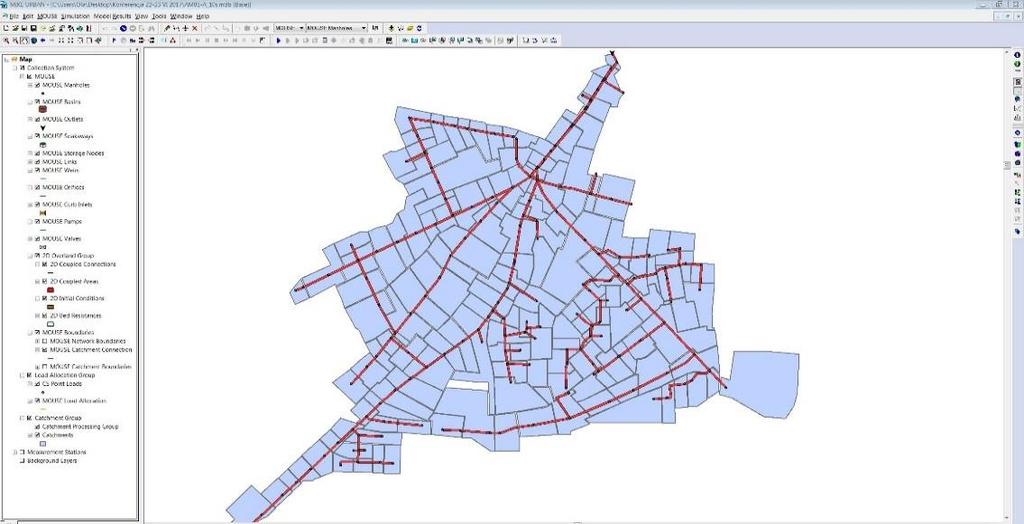Expand the MOUSE Storage Nodes layer
This screenshot has height=524, width=1024.
click(x=29, y=153)
